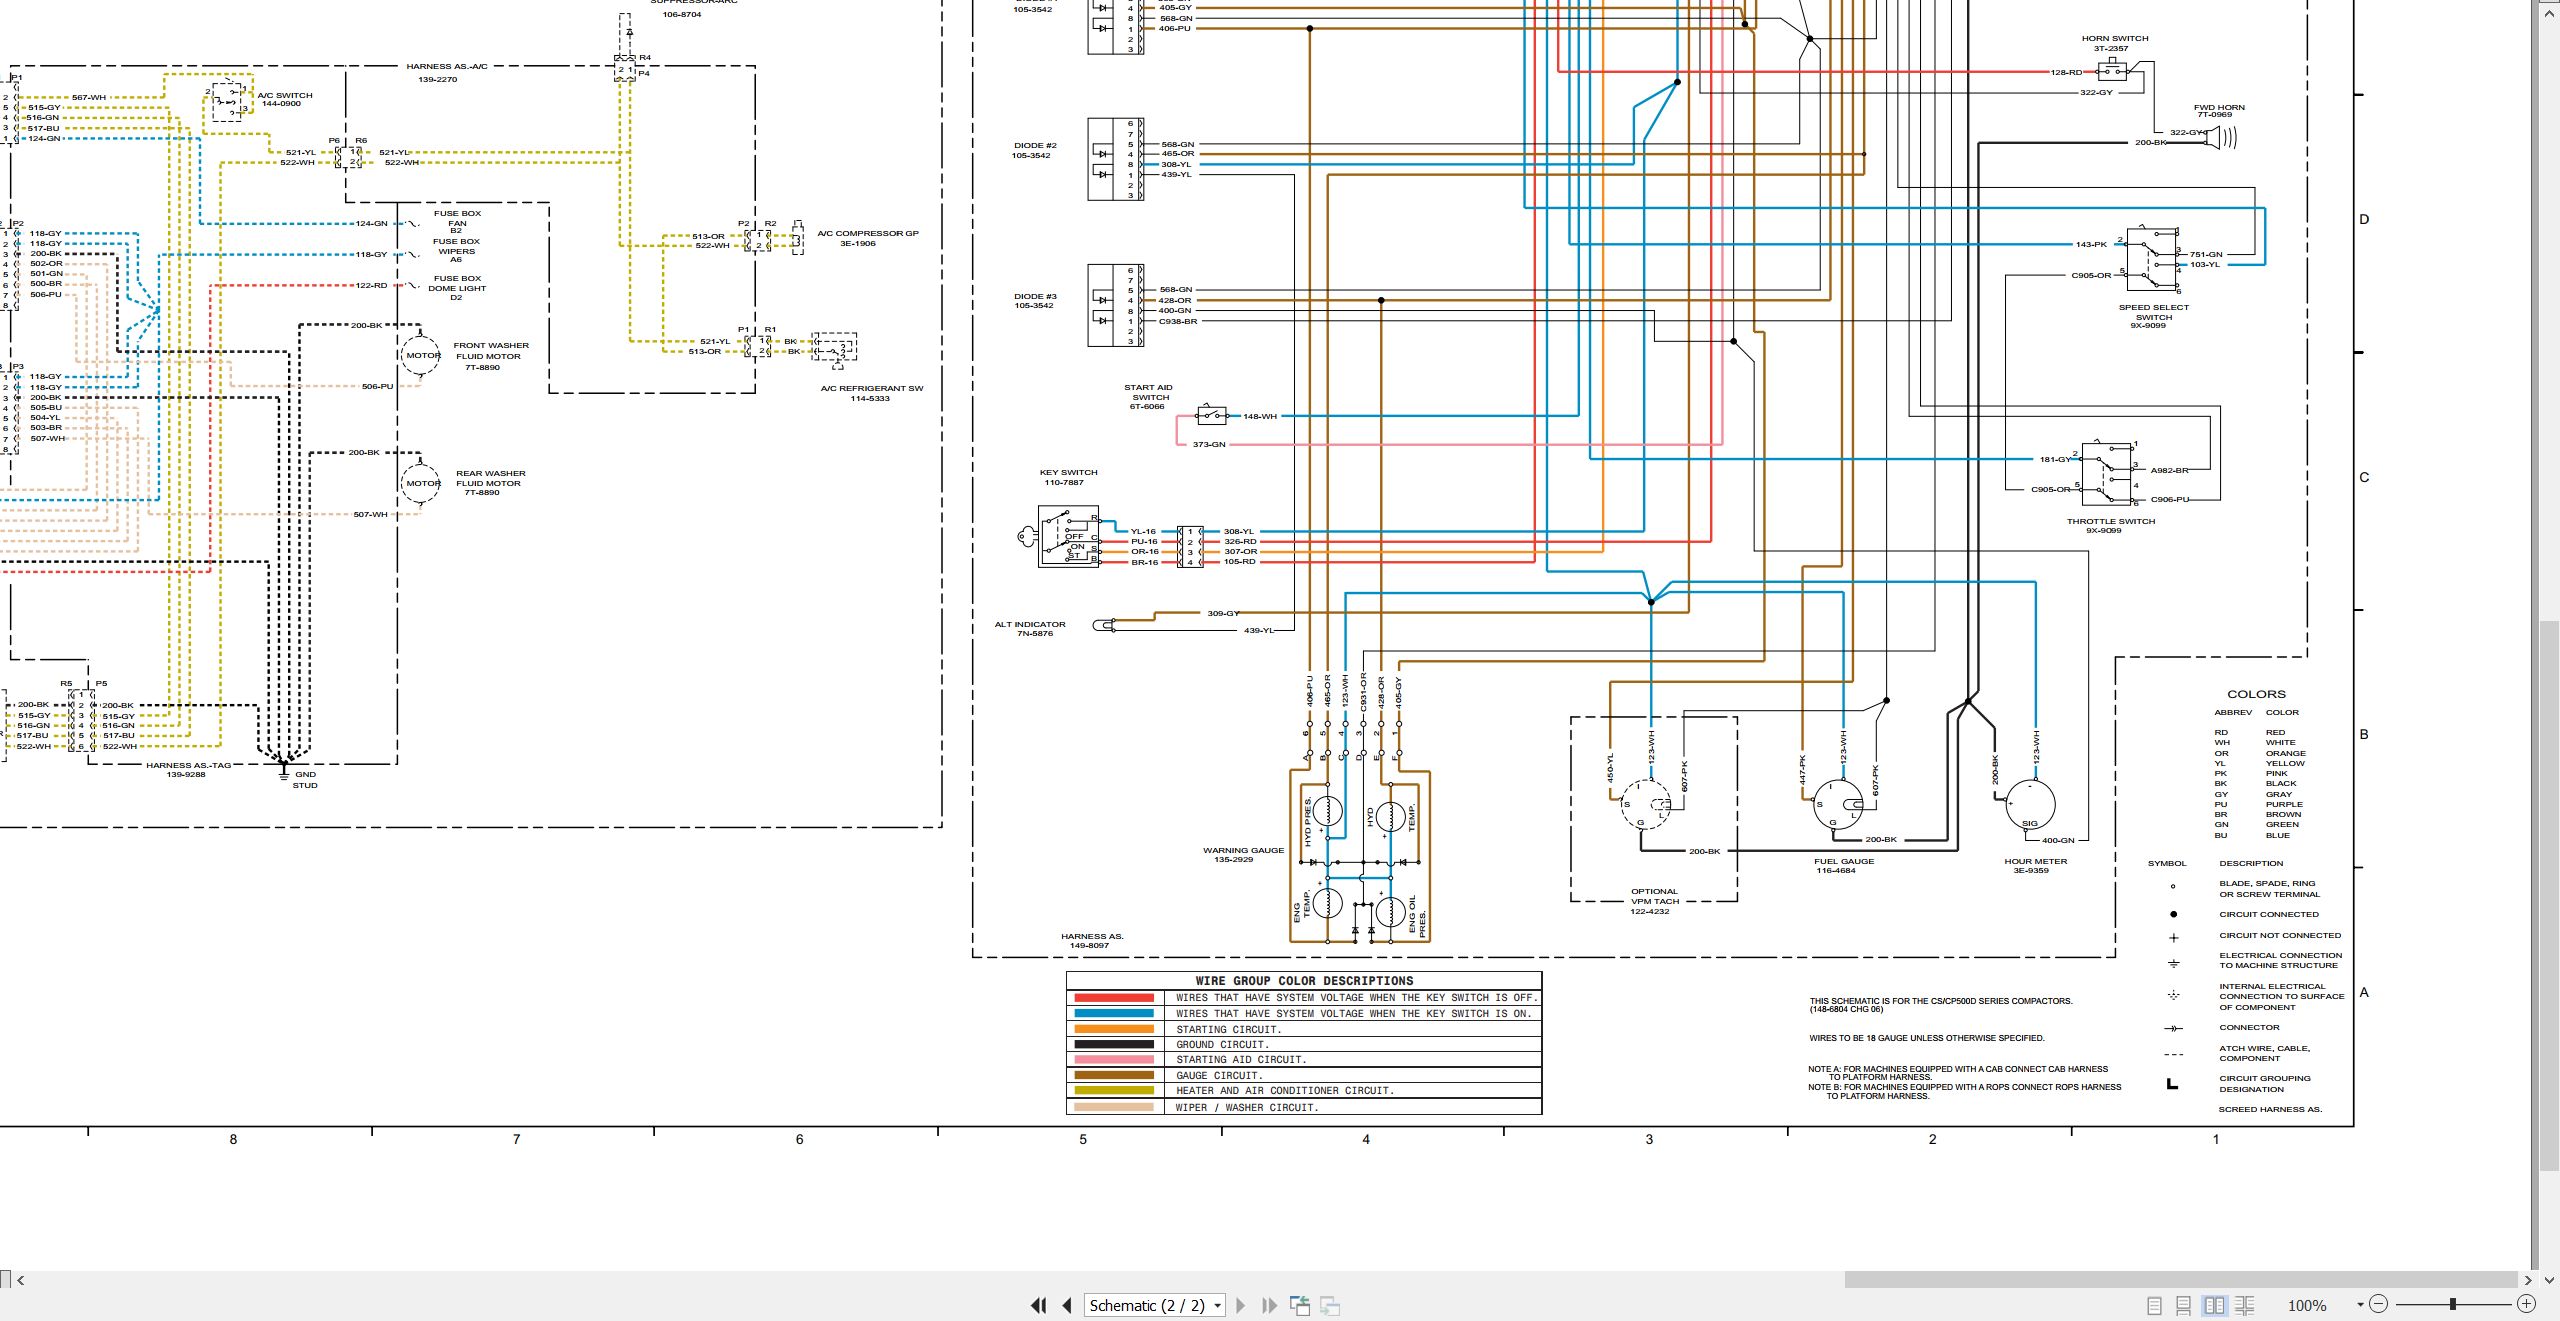The height and width of the screenshot is (1321, 2560).
Task: Click the zoom out minus button
Action: pos(2379,1303)
